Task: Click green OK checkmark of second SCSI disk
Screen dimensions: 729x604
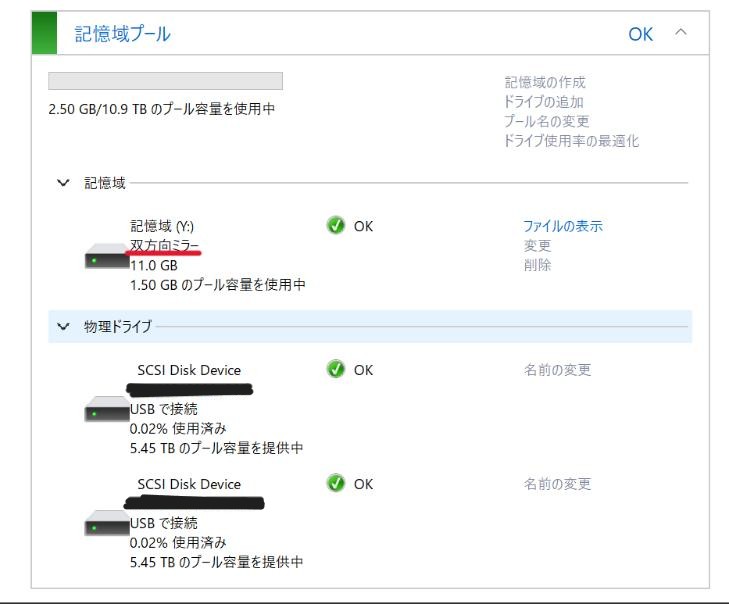Action: 335,483
